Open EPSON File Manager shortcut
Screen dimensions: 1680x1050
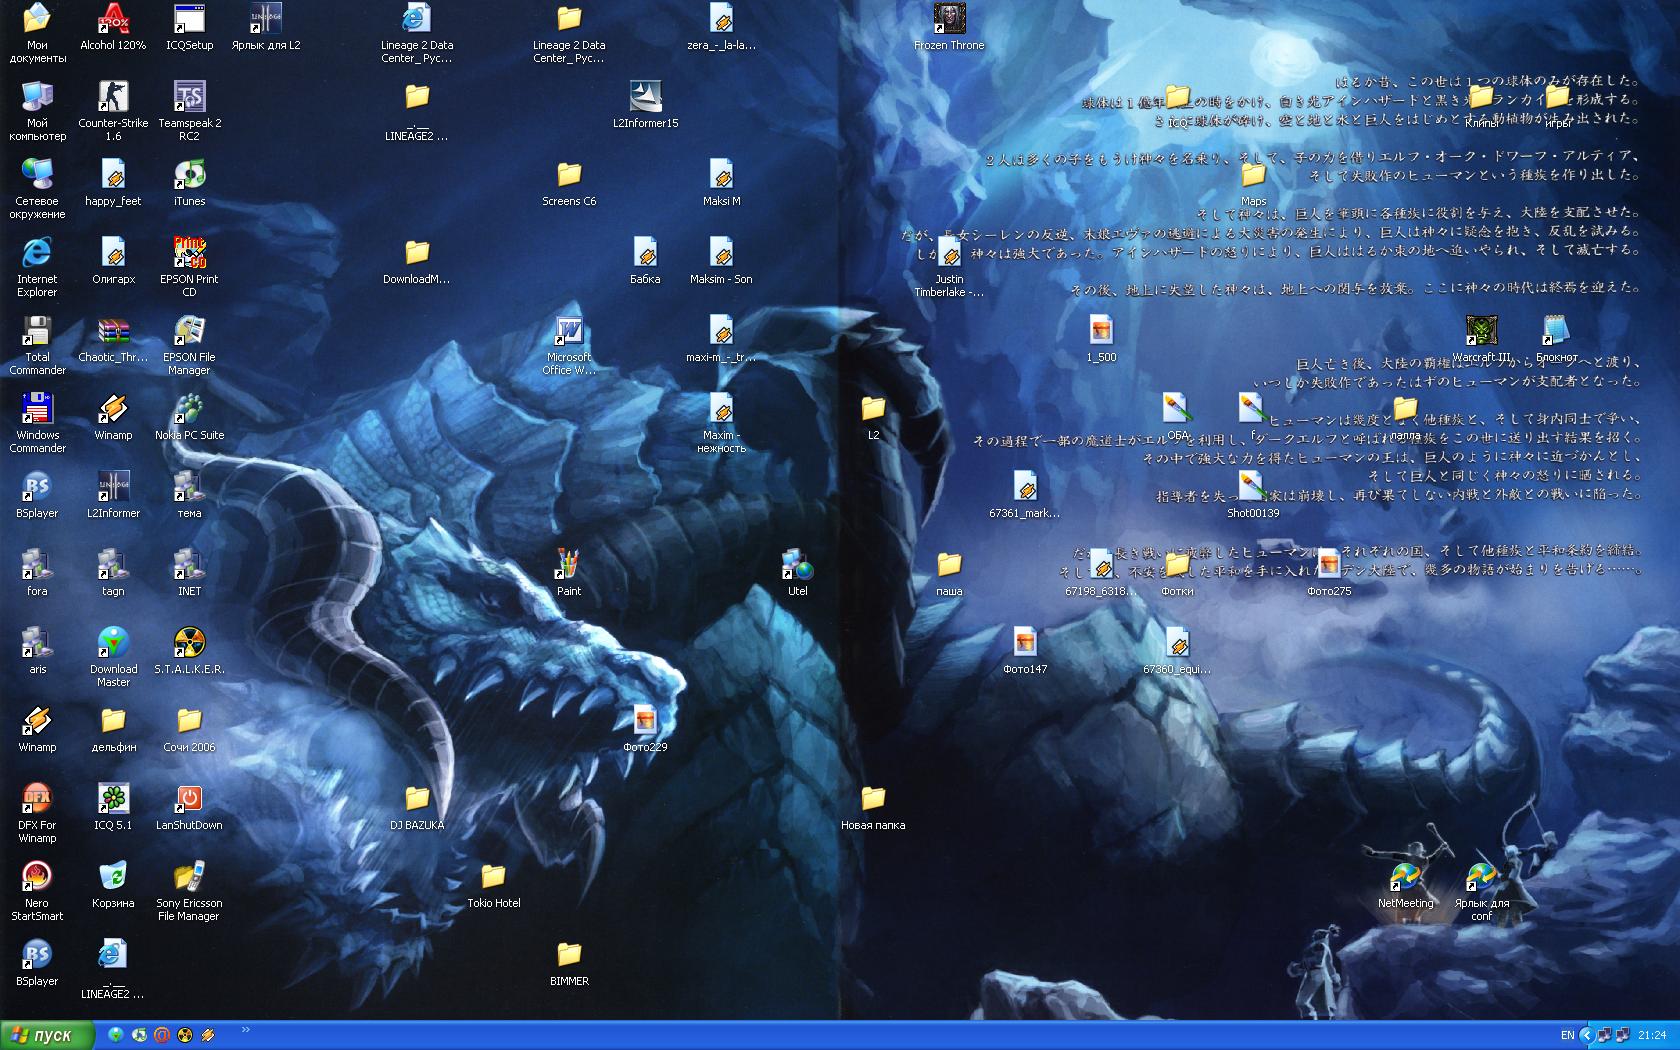(x=189, y=345)
